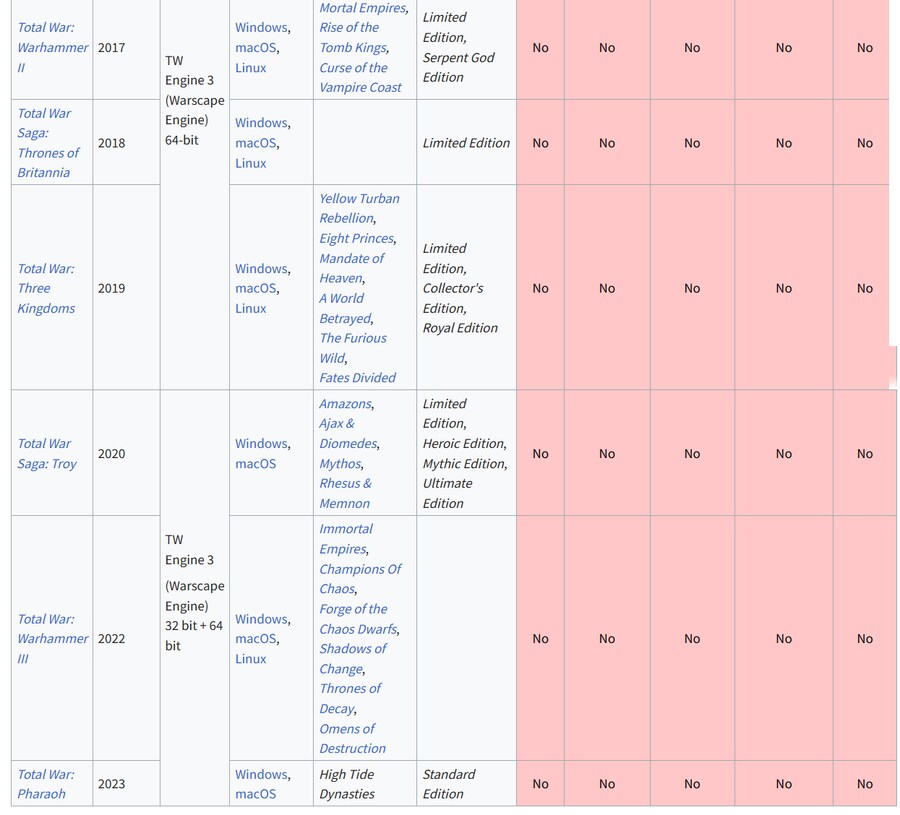The image size is (900, 815).
Task: Visit Linux link in the Warhammer III row
Action: point(250,659)
